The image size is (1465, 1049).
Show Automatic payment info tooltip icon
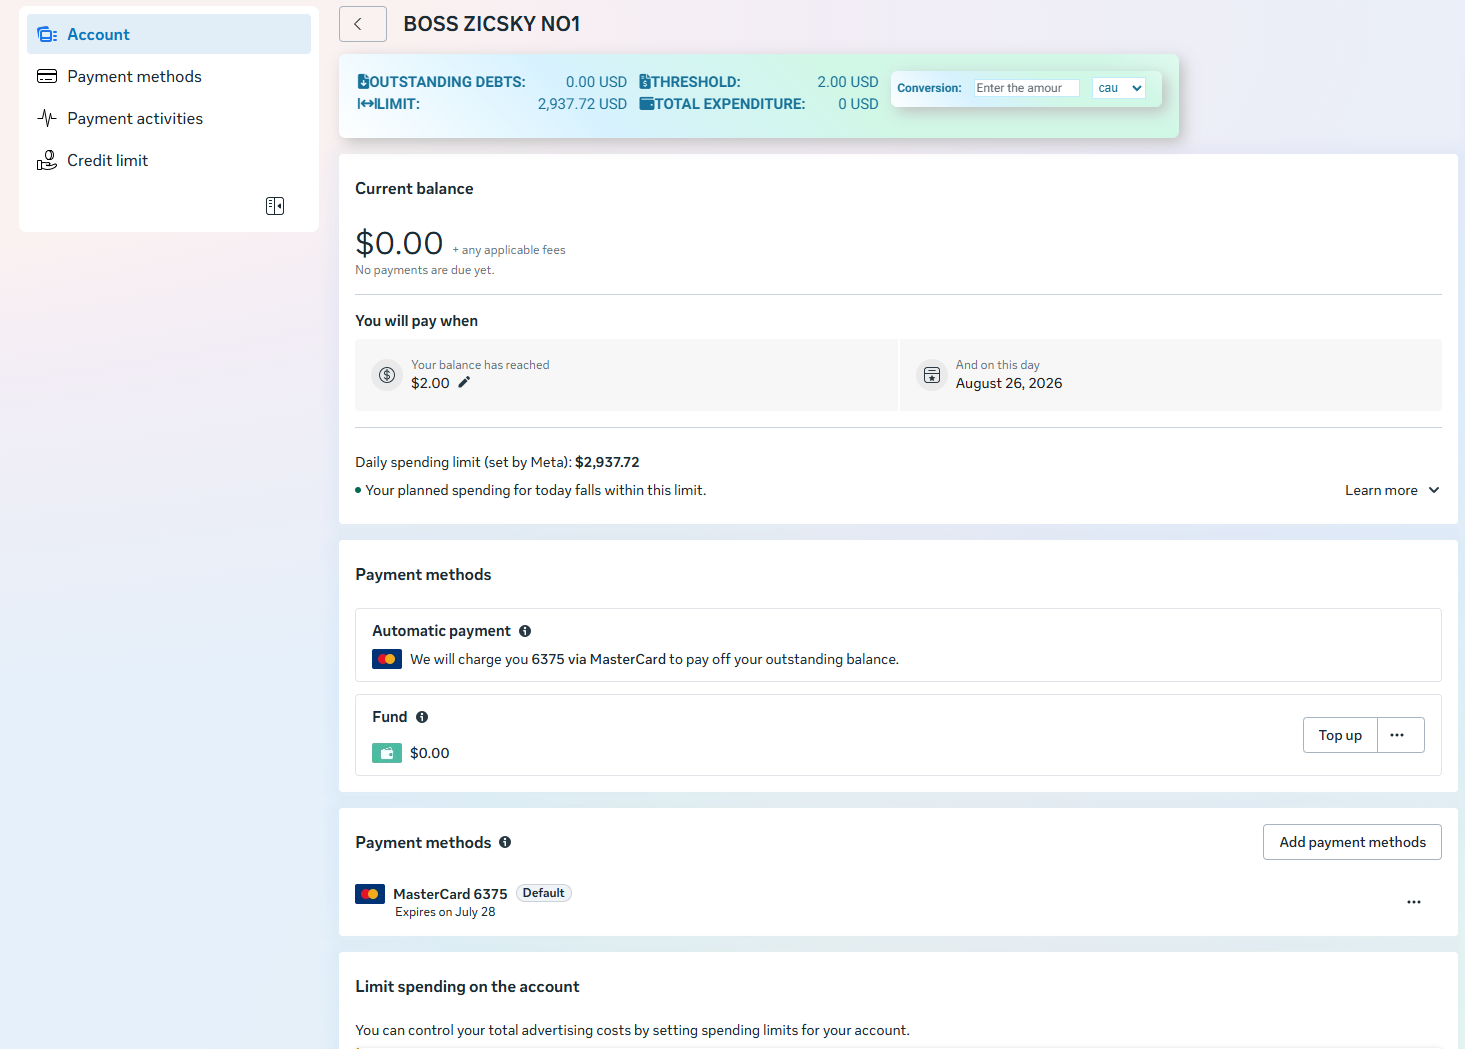pyautogui.click(x=525, y=631)
